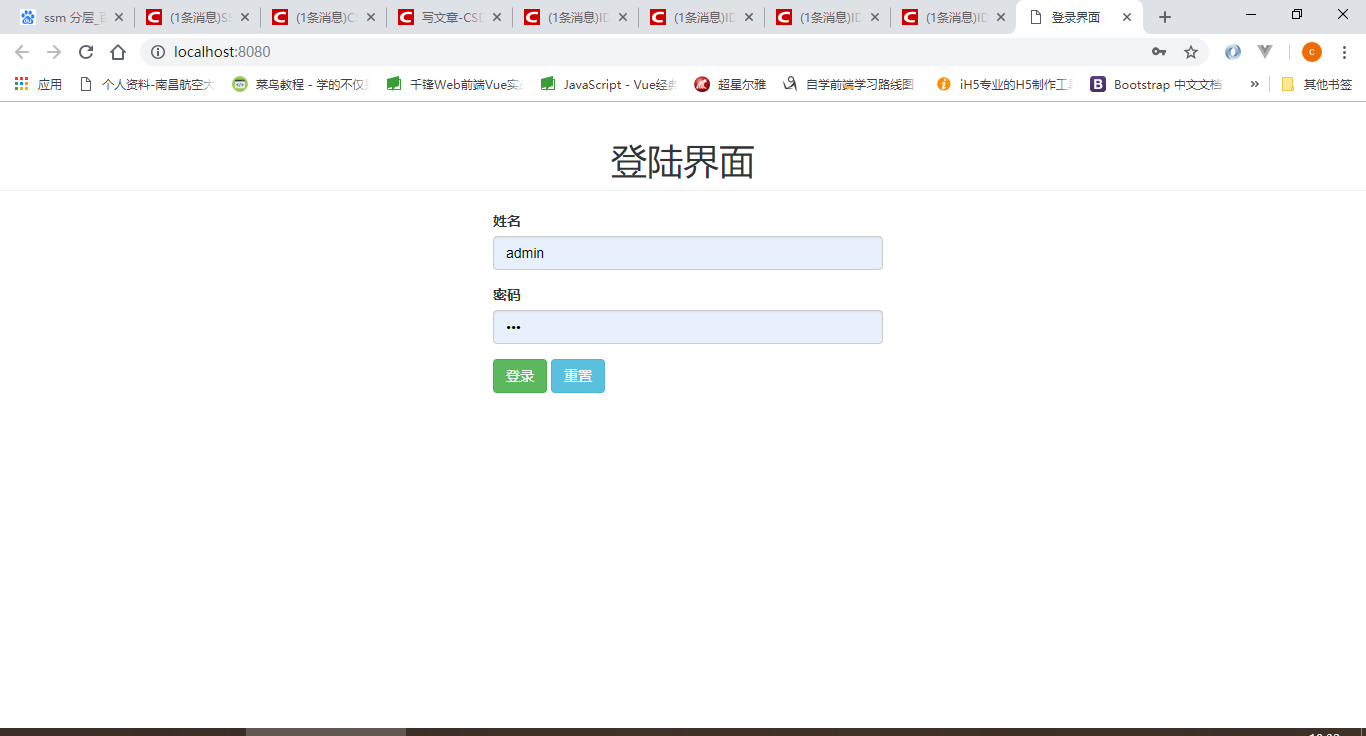The width and height of the screenshot is (1366, 736).
Task: Open the 其他书签 bookmarks folder
Action: [x=1316, y=84]
